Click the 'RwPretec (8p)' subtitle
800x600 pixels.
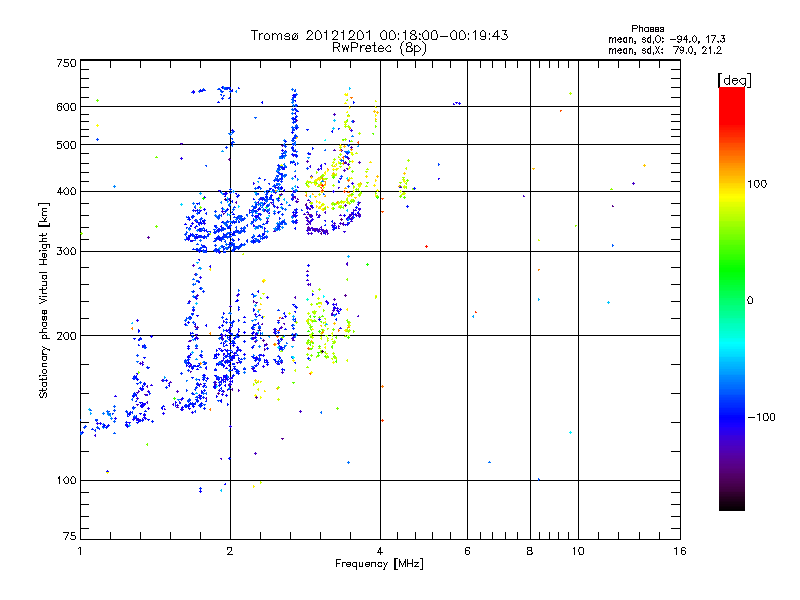pos(379,48)
